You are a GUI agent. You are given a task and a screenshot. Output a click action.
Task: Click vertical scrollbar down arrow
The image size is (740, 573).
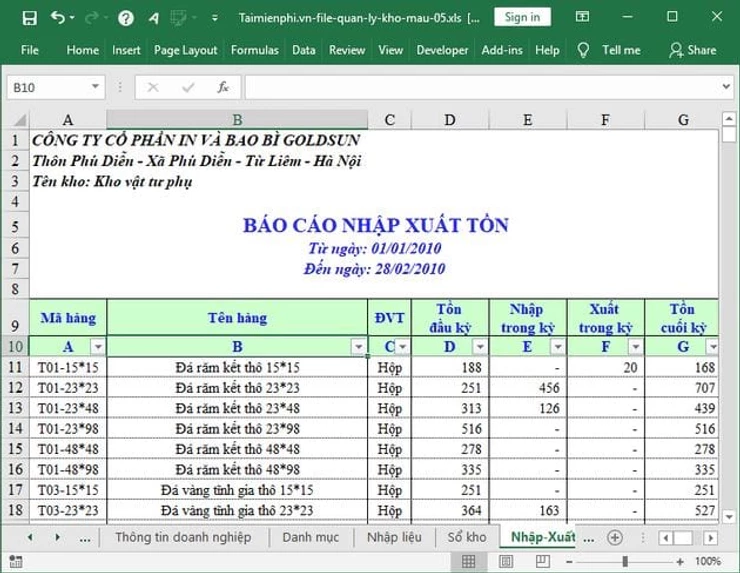tap(729, 516)
